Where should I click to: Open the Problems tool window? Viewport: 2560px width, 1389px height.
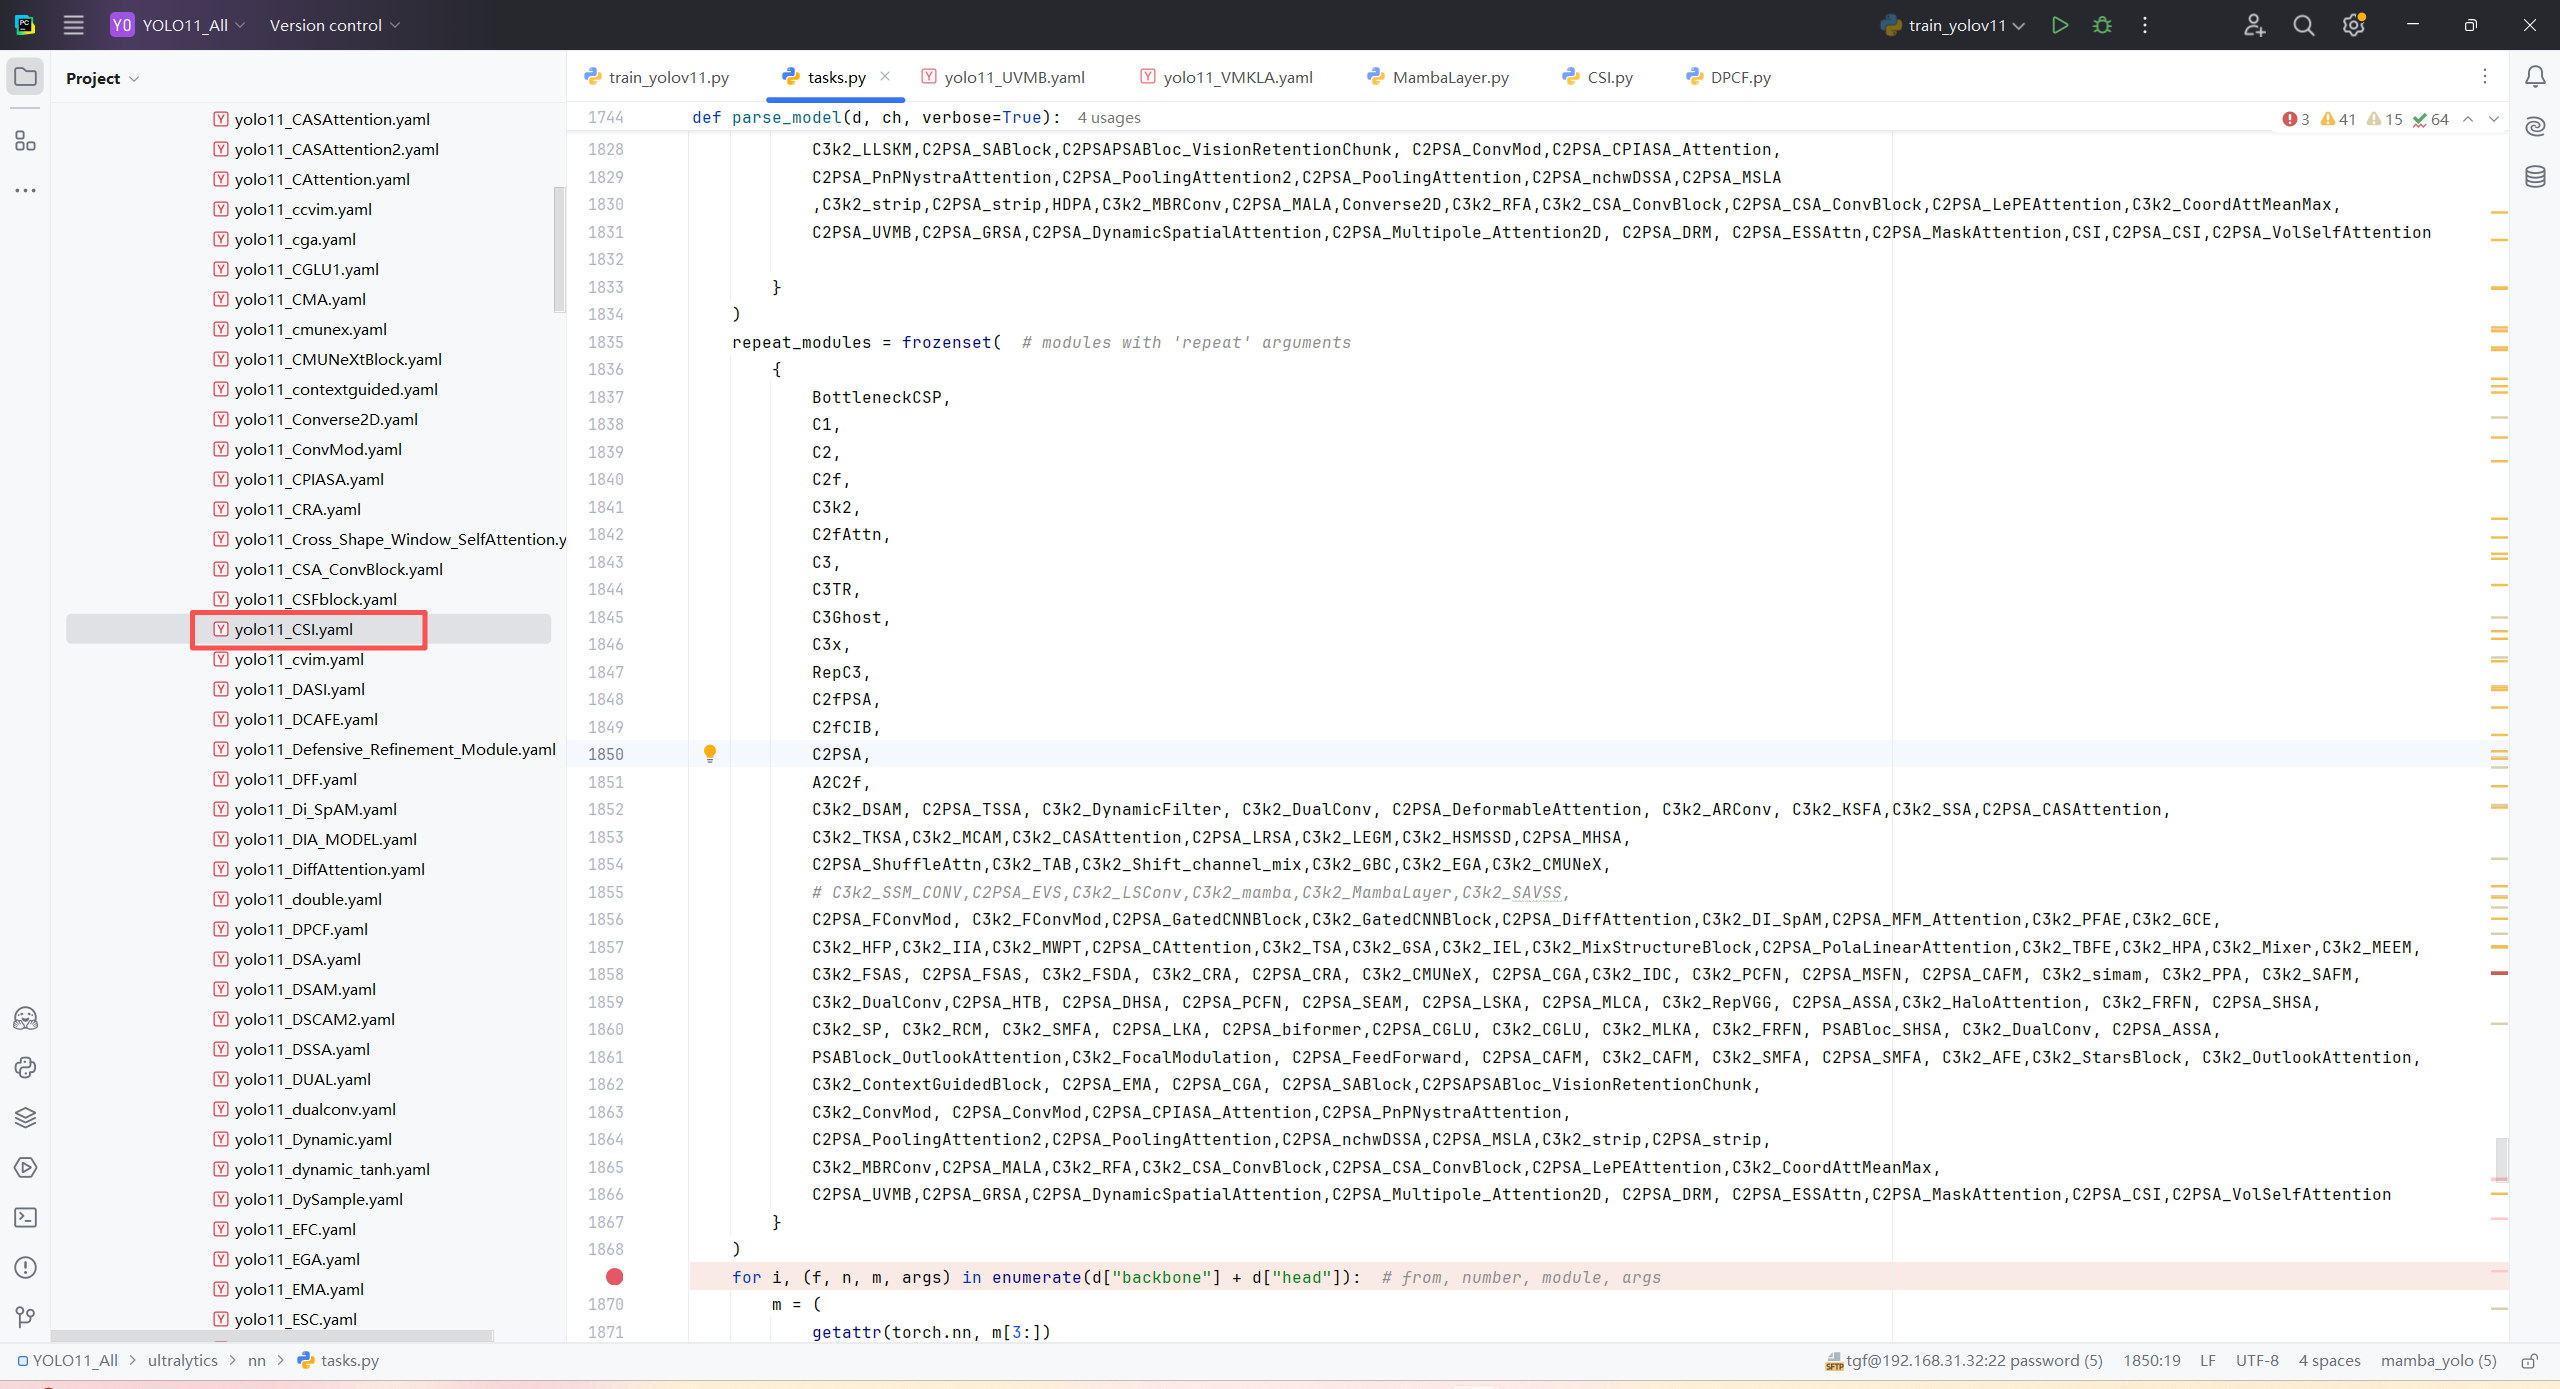(x=25, y=1267)
